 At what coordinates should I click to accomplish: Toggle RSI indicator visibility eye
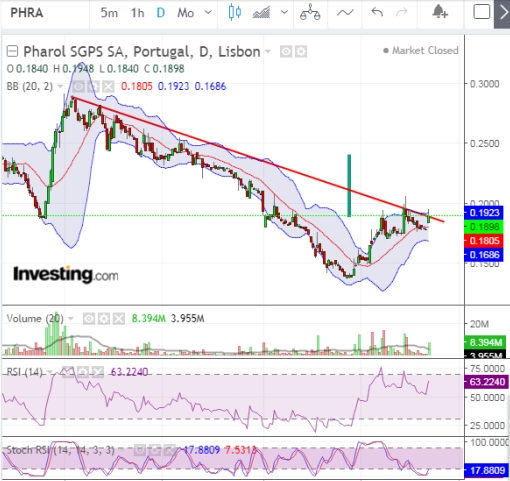68,372
